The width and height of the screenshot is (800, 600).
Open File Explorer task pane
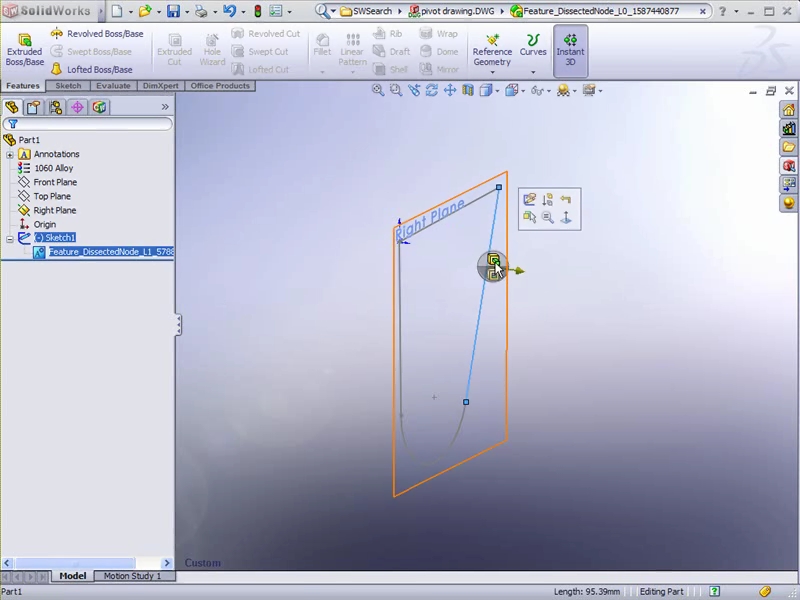click(x=789, y=147)
